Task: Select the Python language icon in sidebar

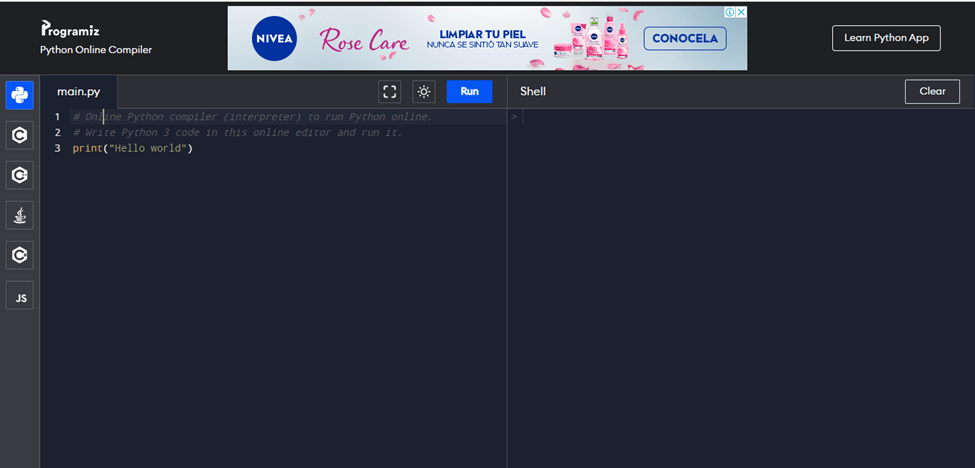Action: tap(19, 95)
